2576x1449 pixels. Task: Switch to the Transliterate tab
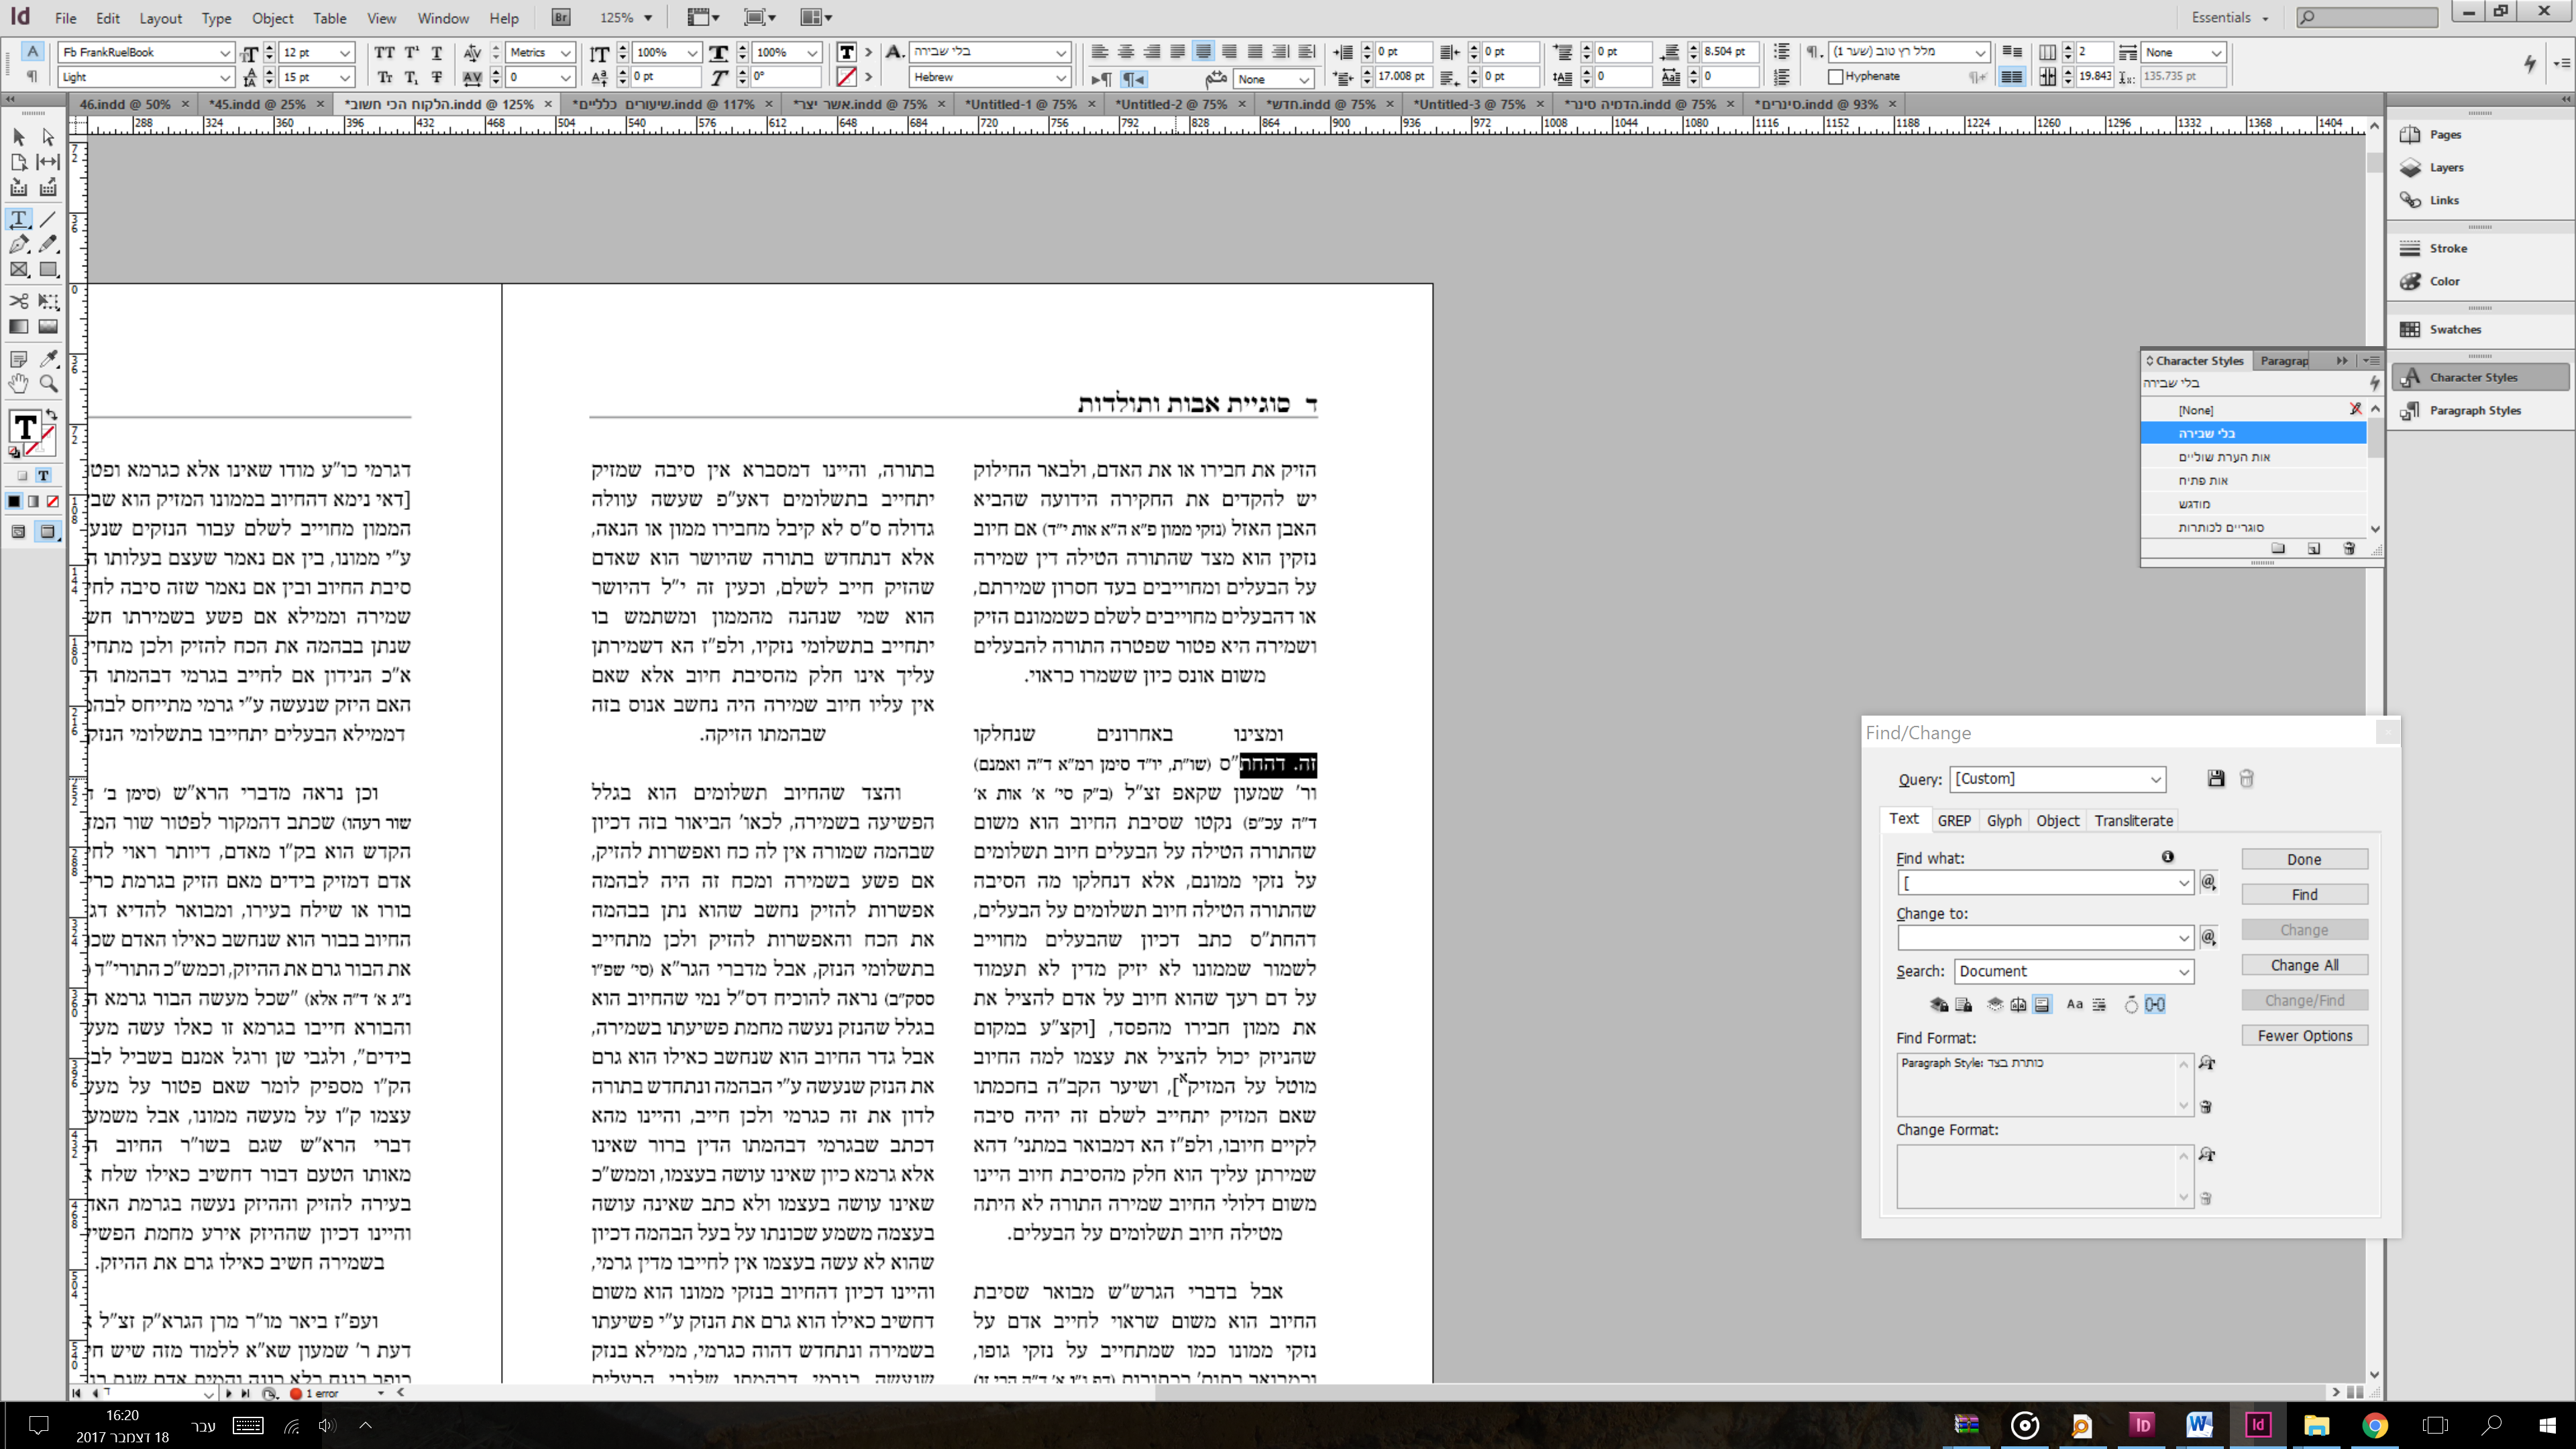[2133, 821]
